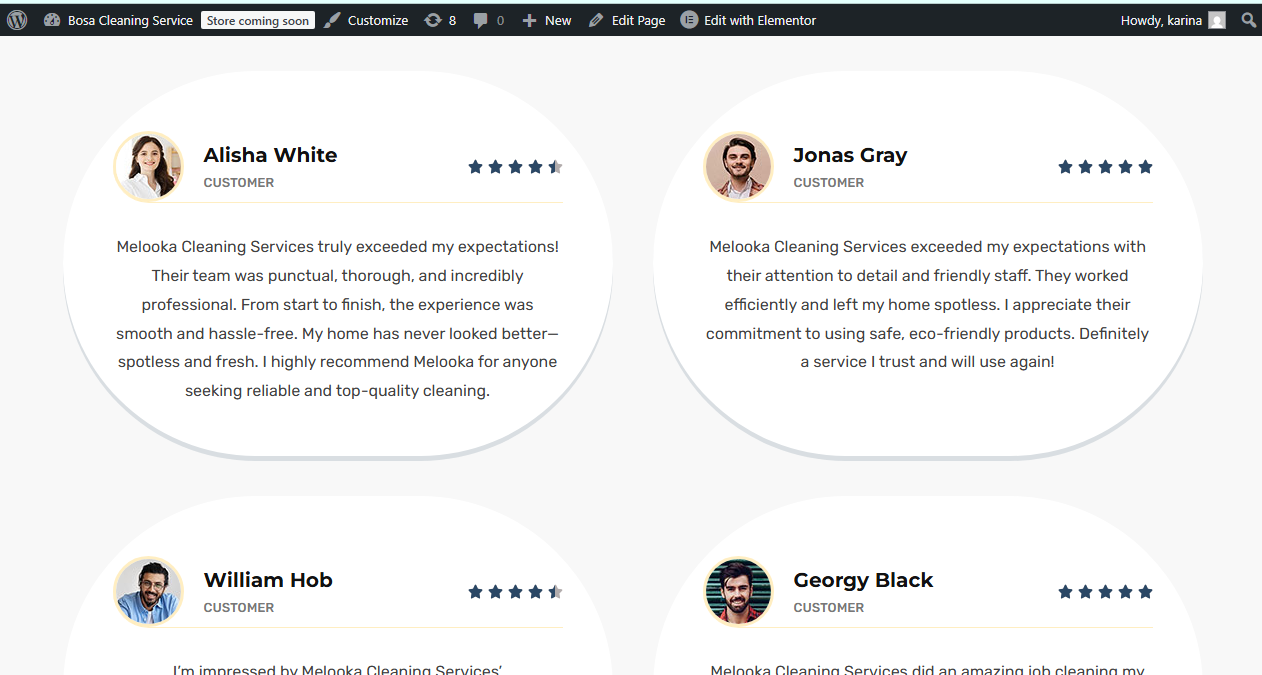This screenshot has height=675, width=1262.
Task: Click Alisha White's testimonial paragraph
Action: (338, 319)
